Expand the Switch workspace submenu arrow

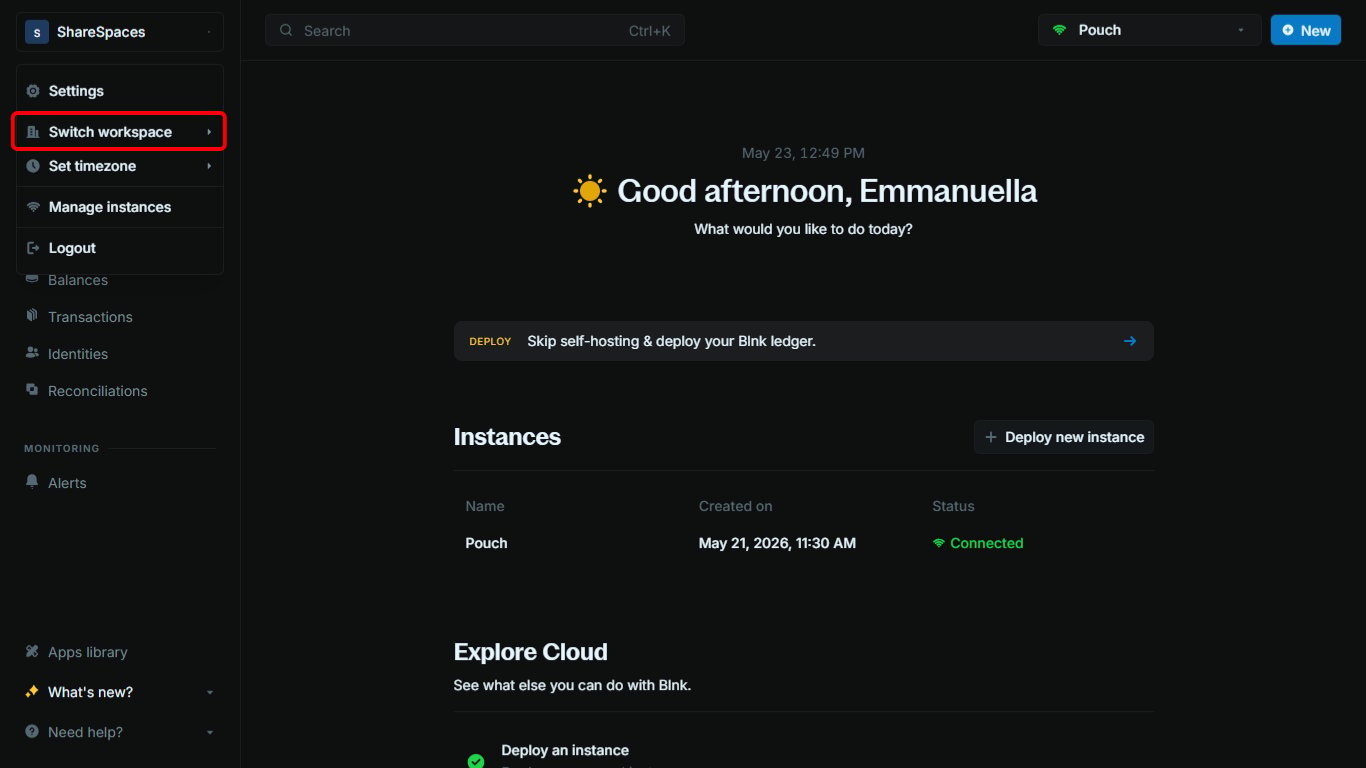tap(209, 132)
